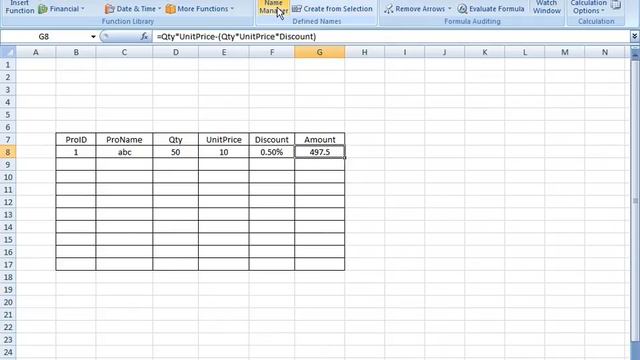Select column A header
This screenshot has height=360, width=640.
pos(36,52)
